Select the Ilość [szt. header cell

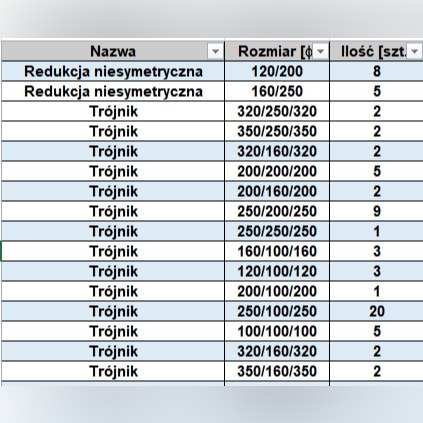click(x=376, y=51)
